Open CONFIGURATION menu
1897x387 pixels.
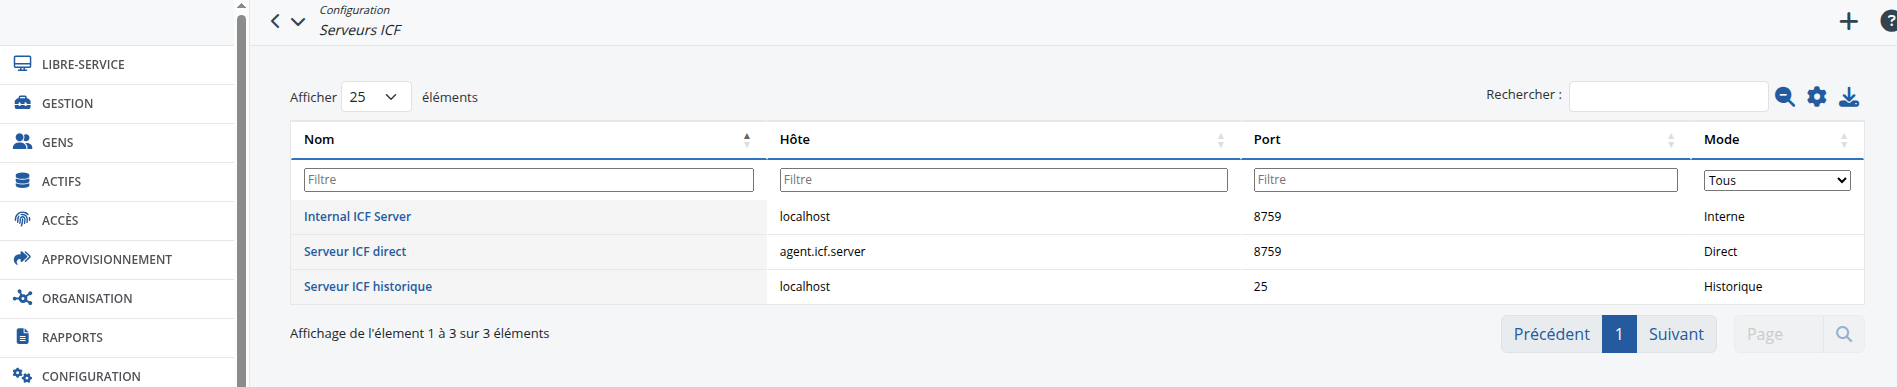tap(91, 376)
